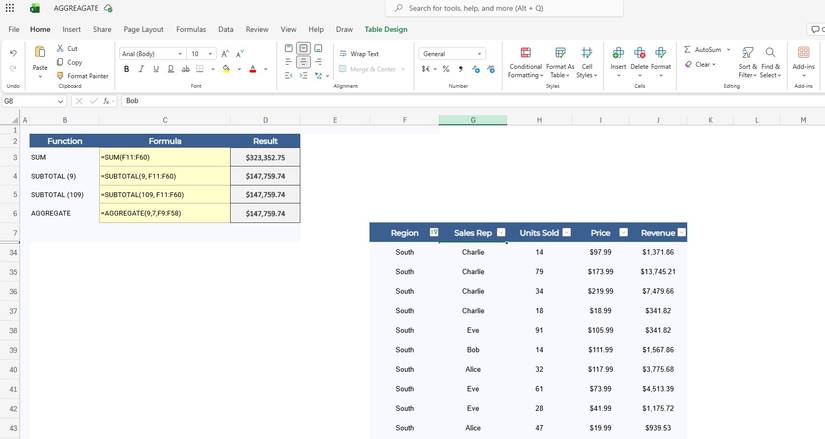Apply the yellow fill color
The width and height of the screenshot is (825, 439).
226,69
